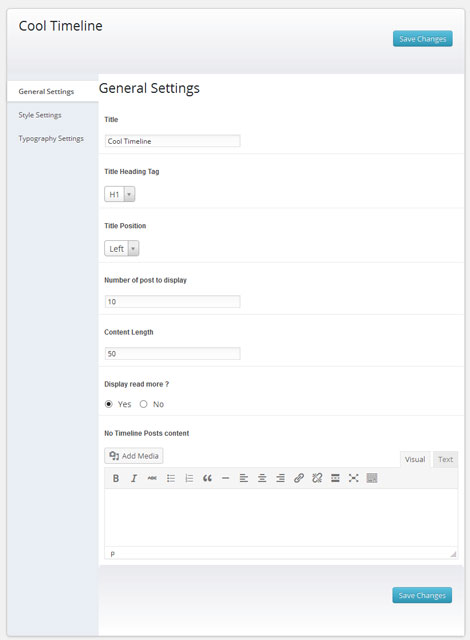Open Style Settings tab
The height and width of the screenshot is (640, 470).
40,115
